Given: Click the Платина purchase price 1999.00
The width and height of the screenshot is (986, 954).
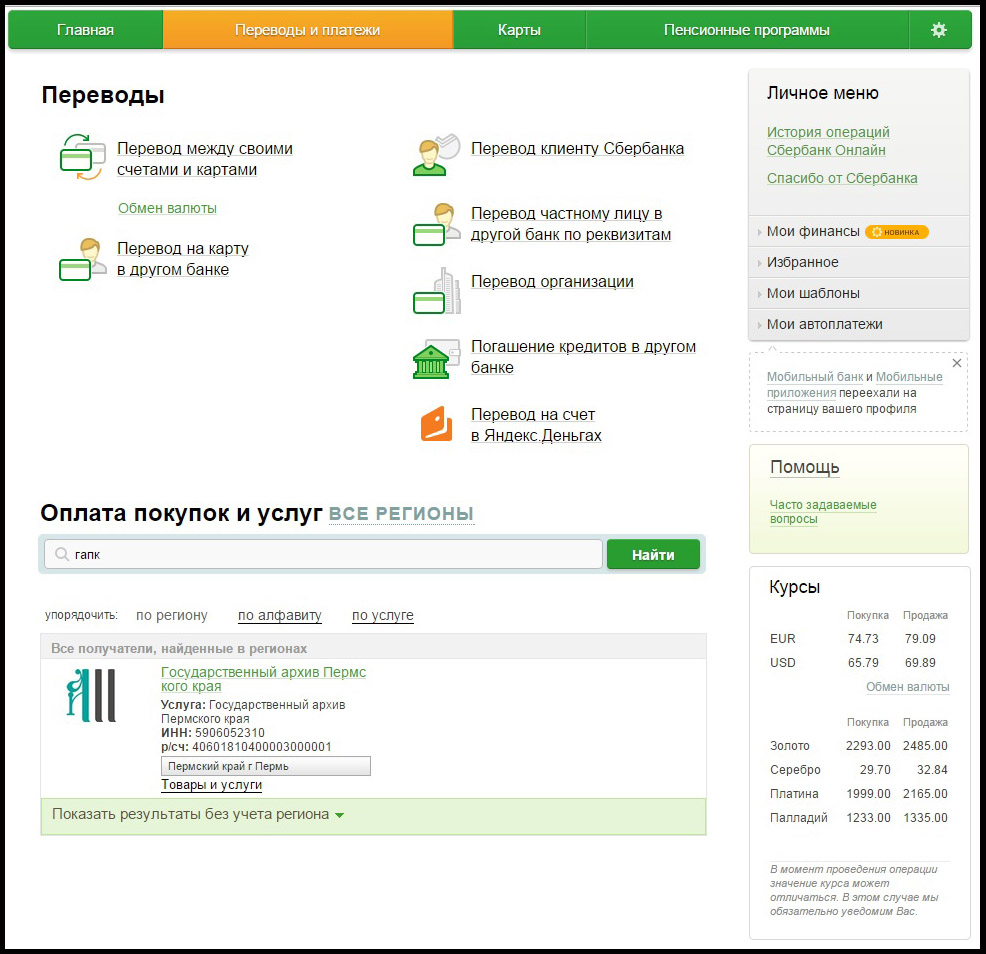Looking at the screenshot, I should (868, 794).
